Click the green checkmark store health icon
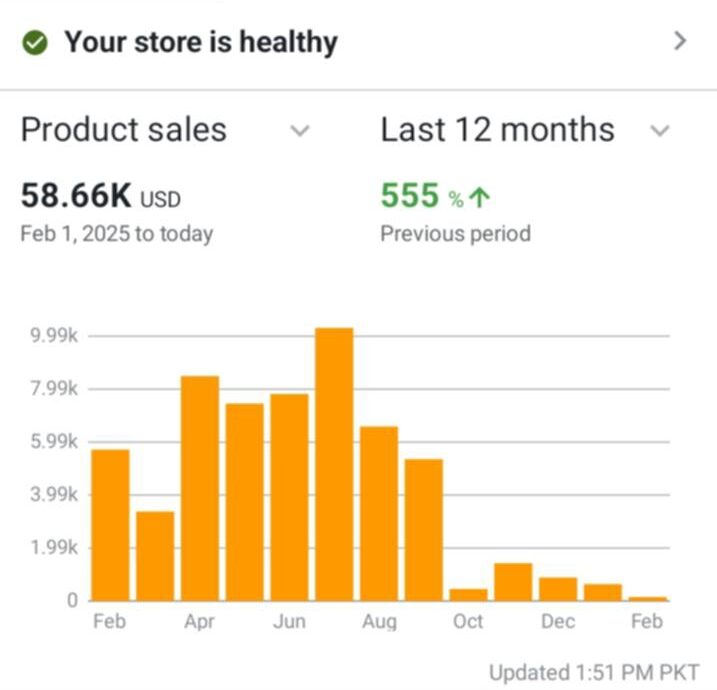 pyautogui.click(x=36, y=43)
